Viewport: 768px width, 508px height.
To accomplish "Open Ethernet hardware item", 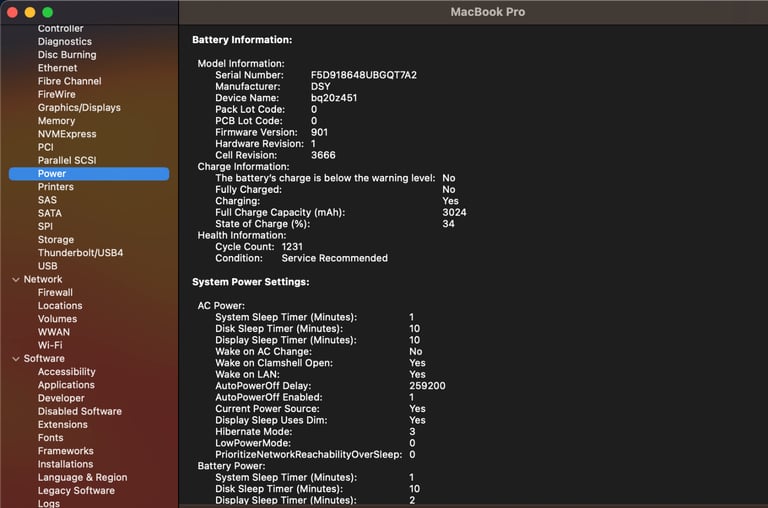I will coord(57,68).
